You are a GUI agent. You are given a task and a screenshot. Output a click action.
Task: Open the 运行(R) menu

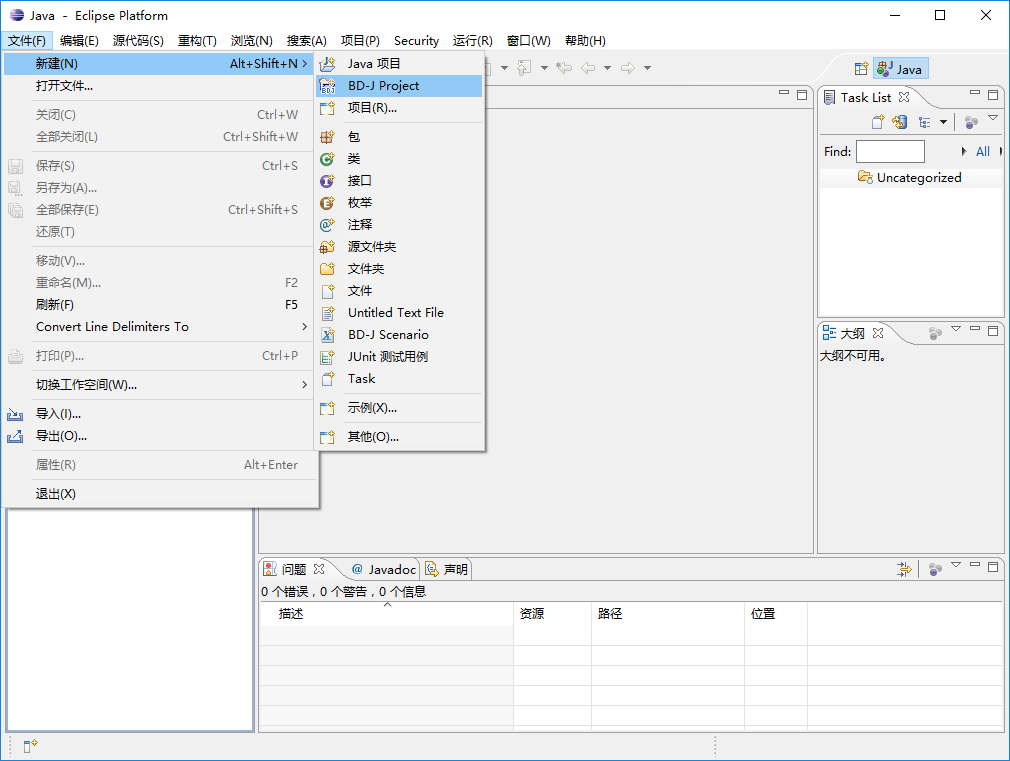[472, 41]
